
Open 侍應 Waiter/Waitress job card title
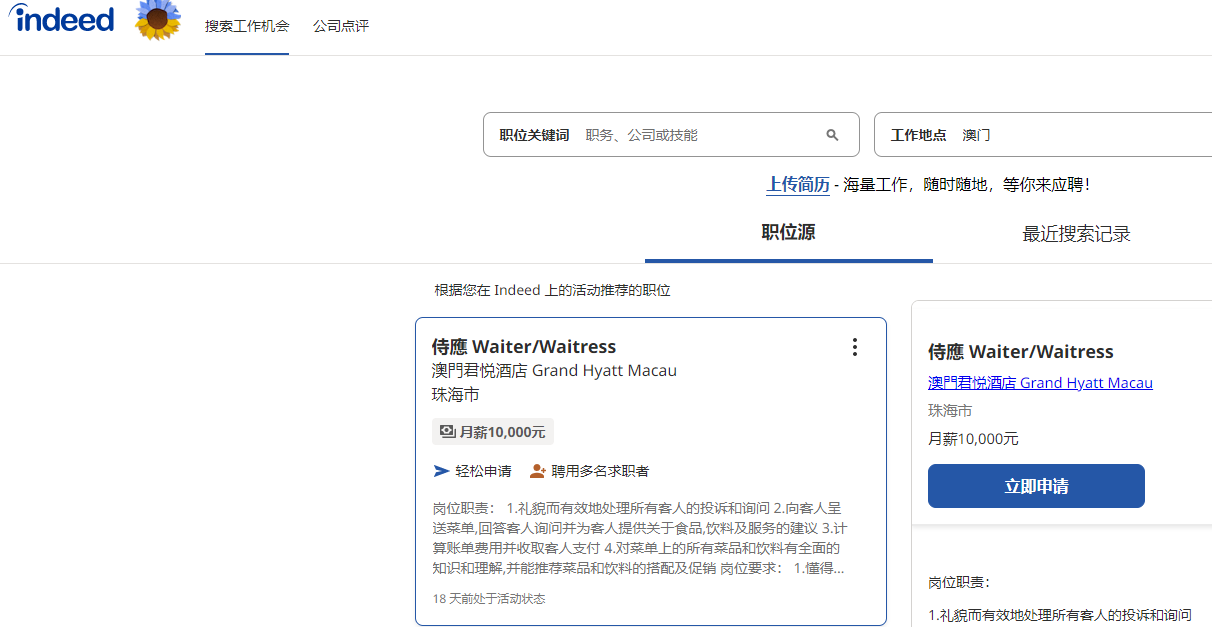tap(523, 347)
